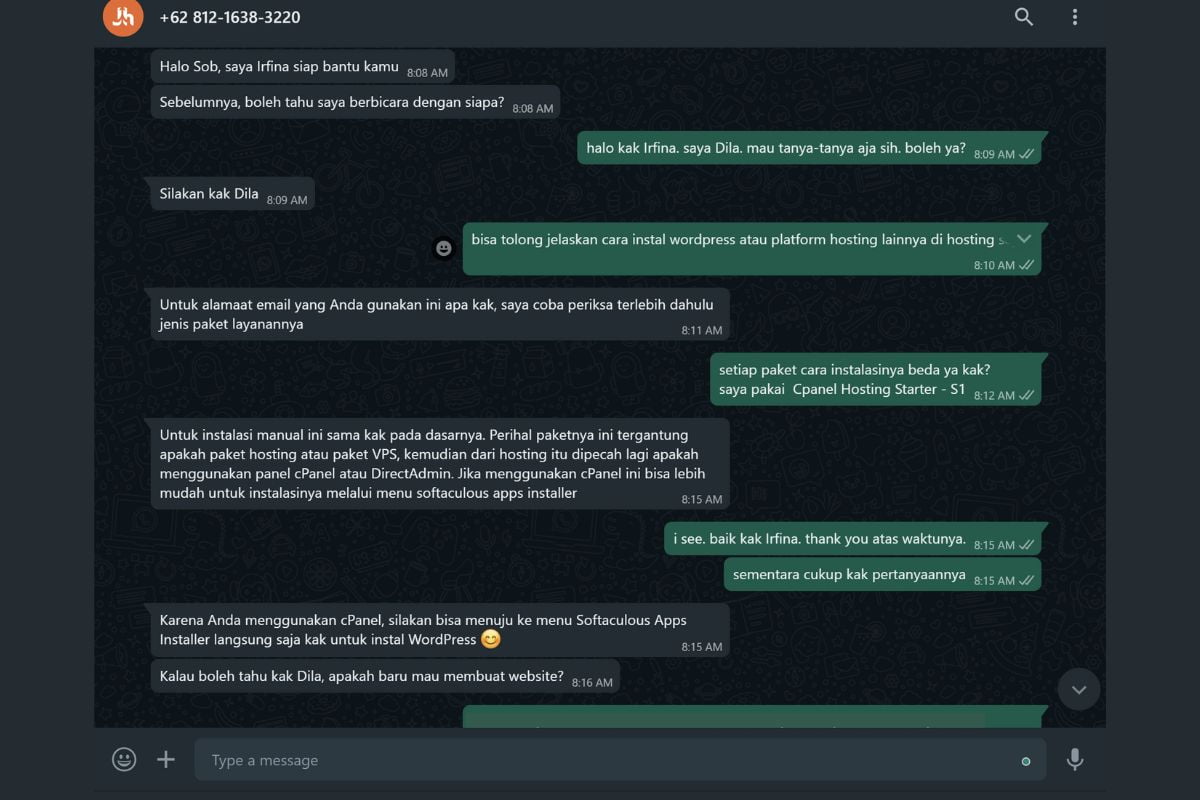
Task: React to the WordPress install question message
Action: tap(444, 249)
